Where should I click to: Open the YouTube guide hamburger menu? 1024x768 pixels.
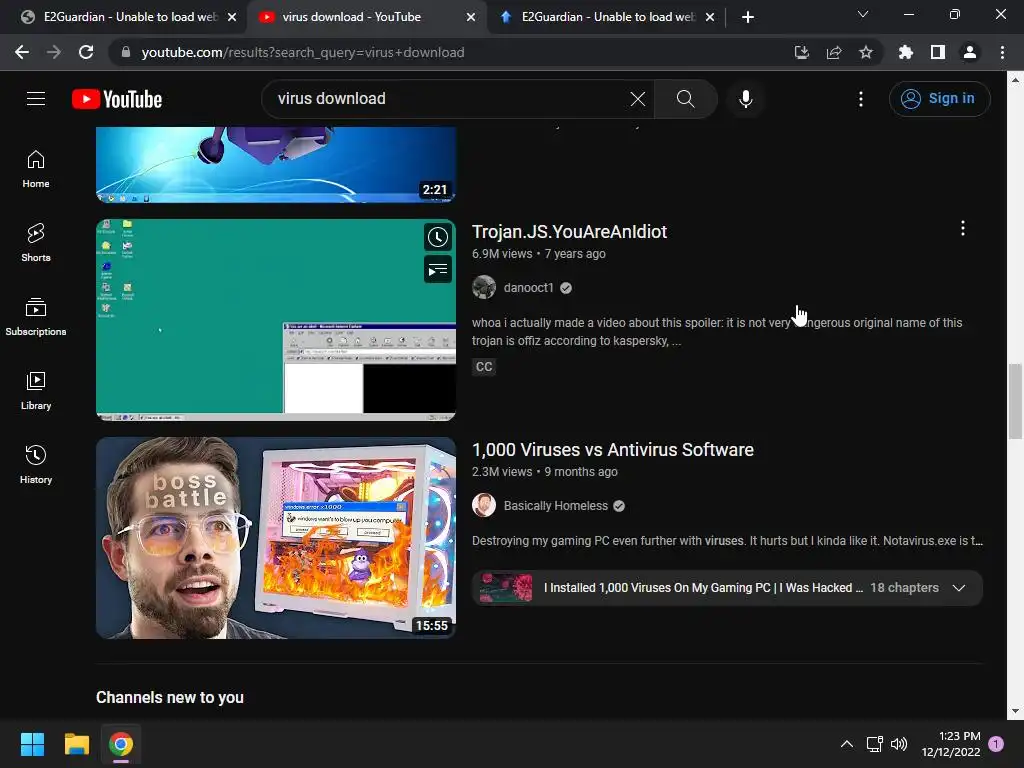tap(36, 99)
